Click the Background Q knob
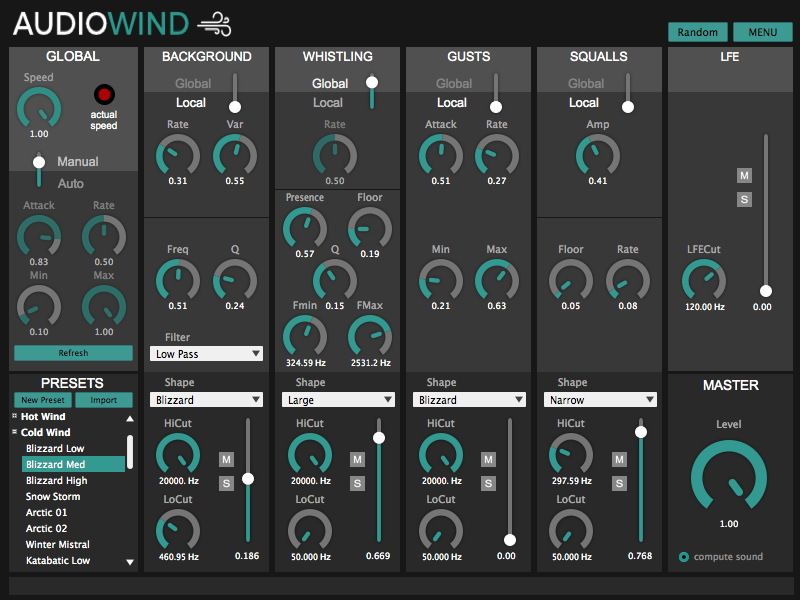The height and width of the screenshot is (600, 800). 235,281
